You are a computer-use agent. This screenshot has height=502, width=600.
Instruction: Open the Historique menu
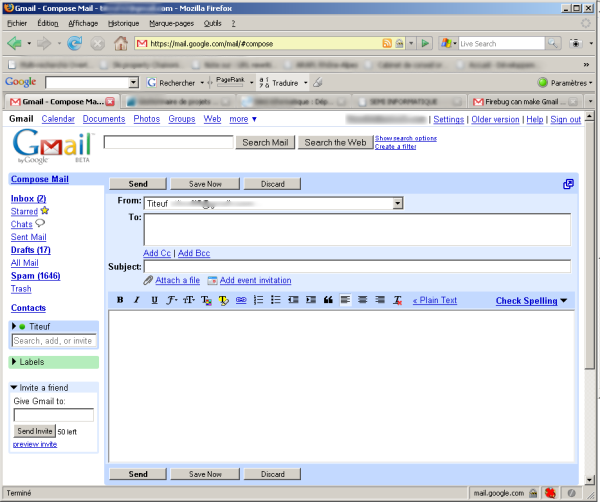click(x=123, y=23)
